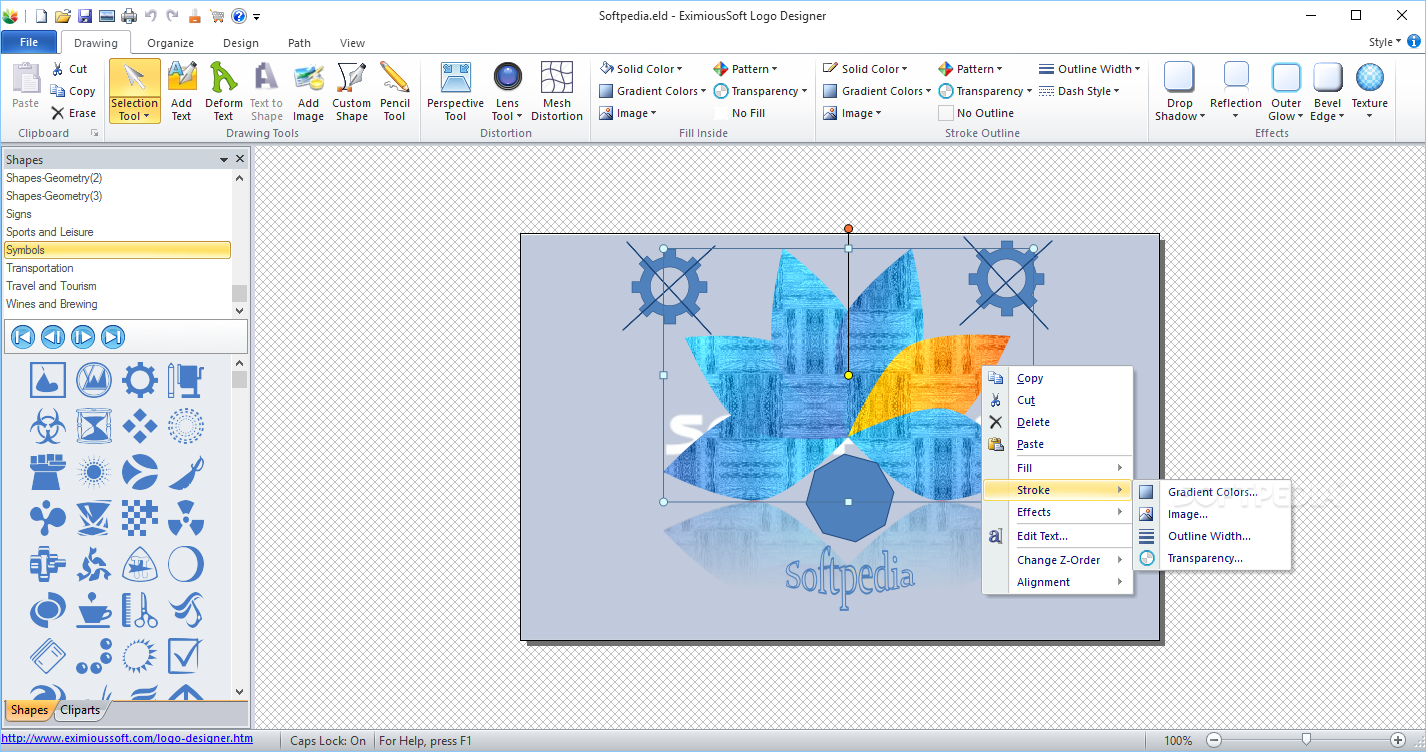Image resolution: width=1426 pixels, height=752 pixels.
Task: Click the Cut button in Clipboard group
Action: 69,69
